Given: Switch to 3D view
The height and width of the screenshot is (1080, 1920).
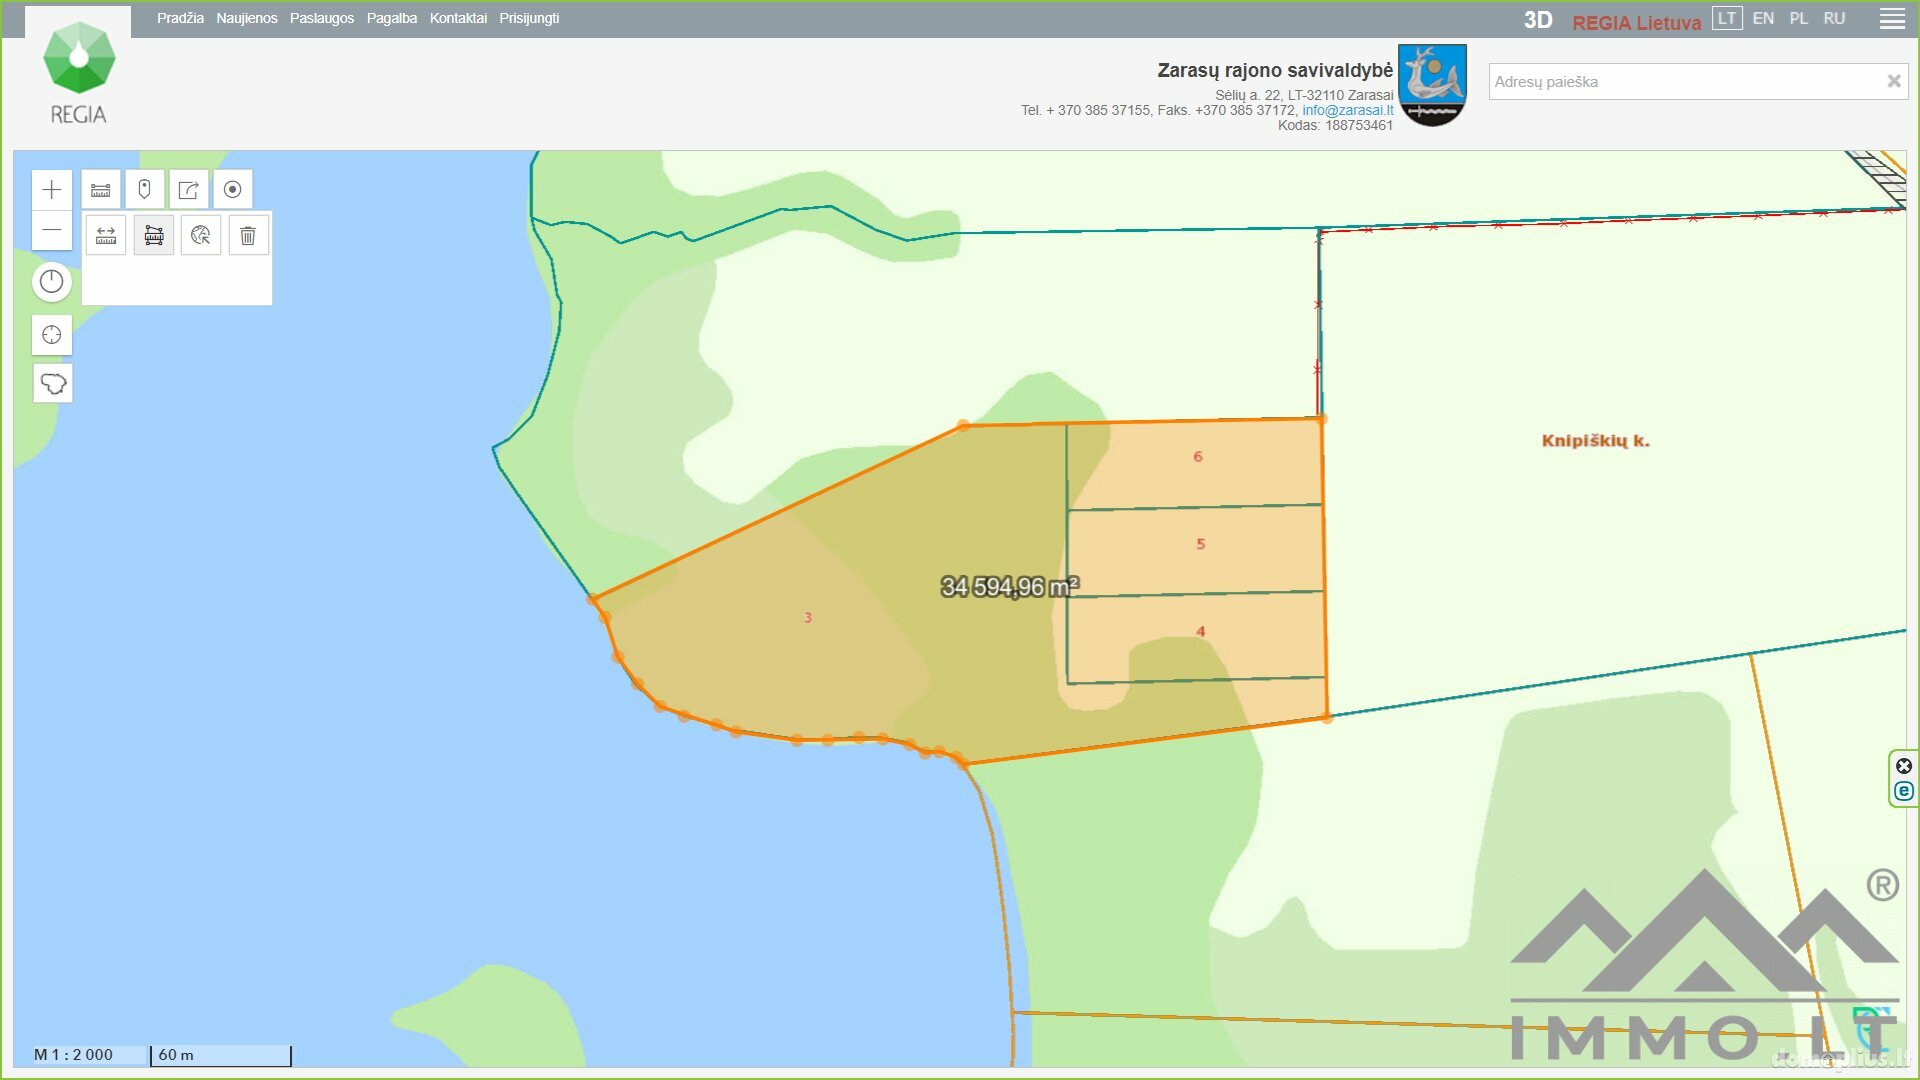Looking at the screenshot, I should pyautogui.click(x=1538, y=20).
